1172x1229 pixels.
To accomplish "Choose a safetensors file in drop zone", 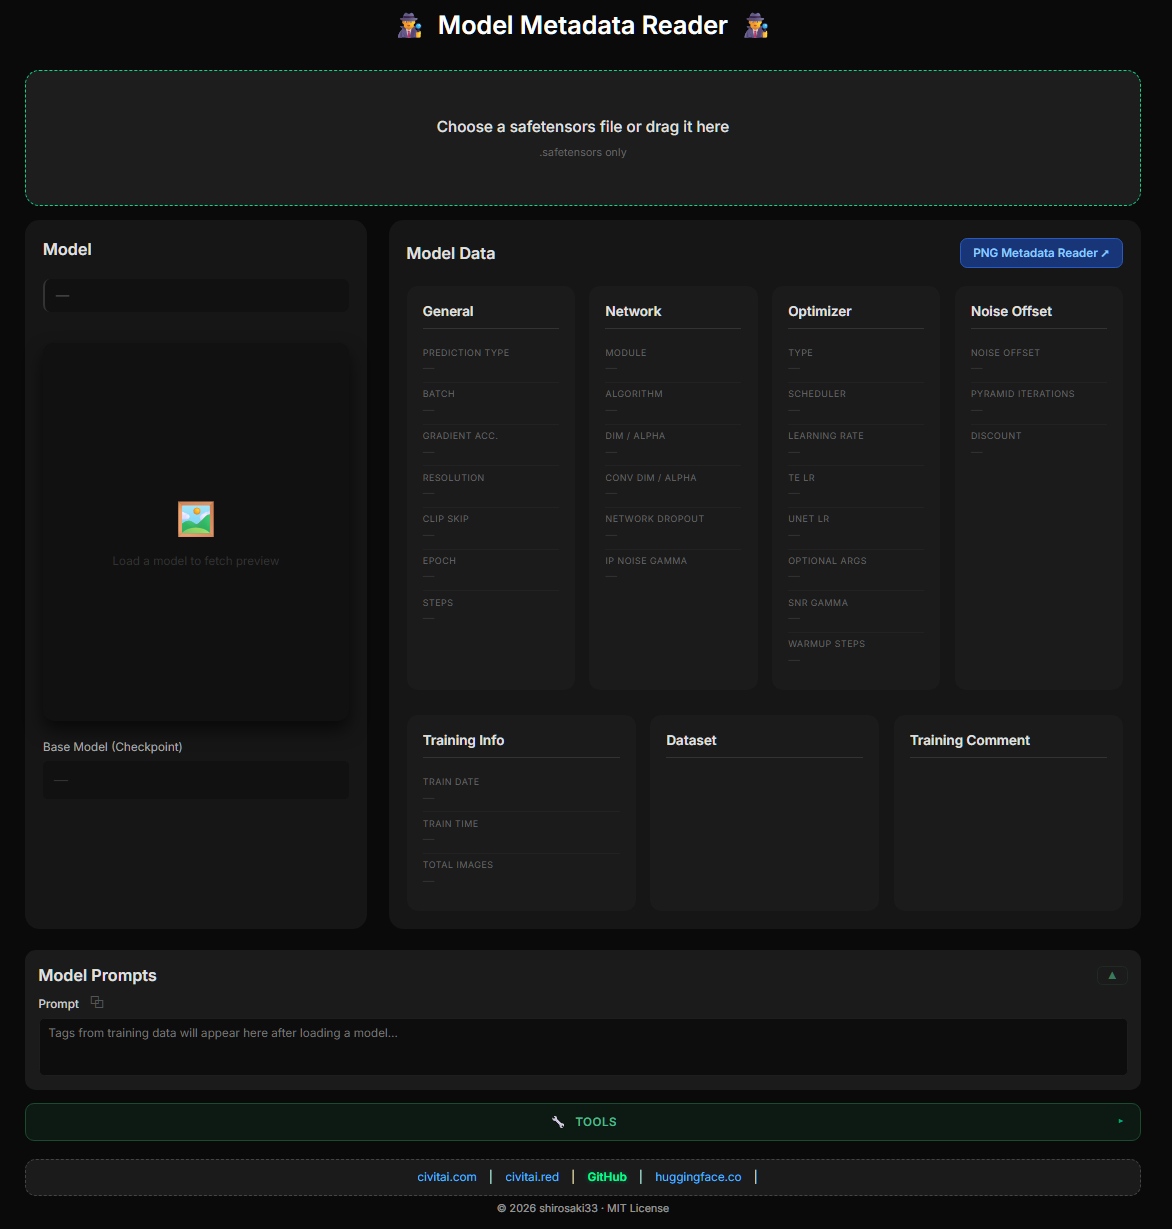I will 583,138.
